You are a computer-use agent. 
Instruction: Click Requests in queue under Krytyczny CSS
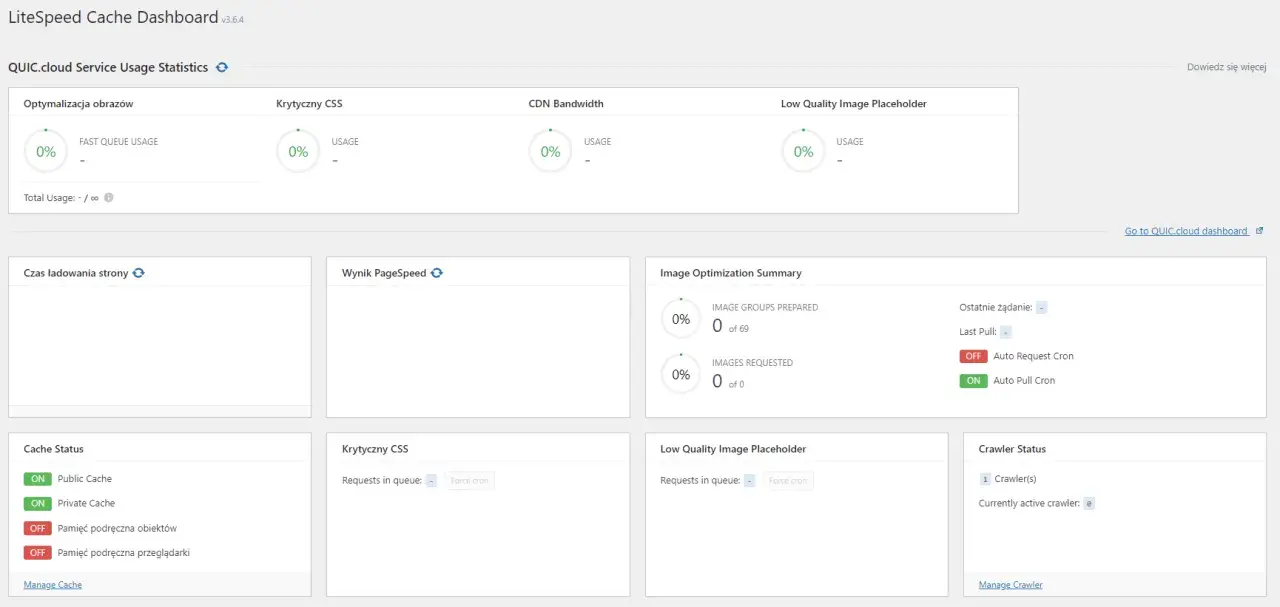[382, 480]
